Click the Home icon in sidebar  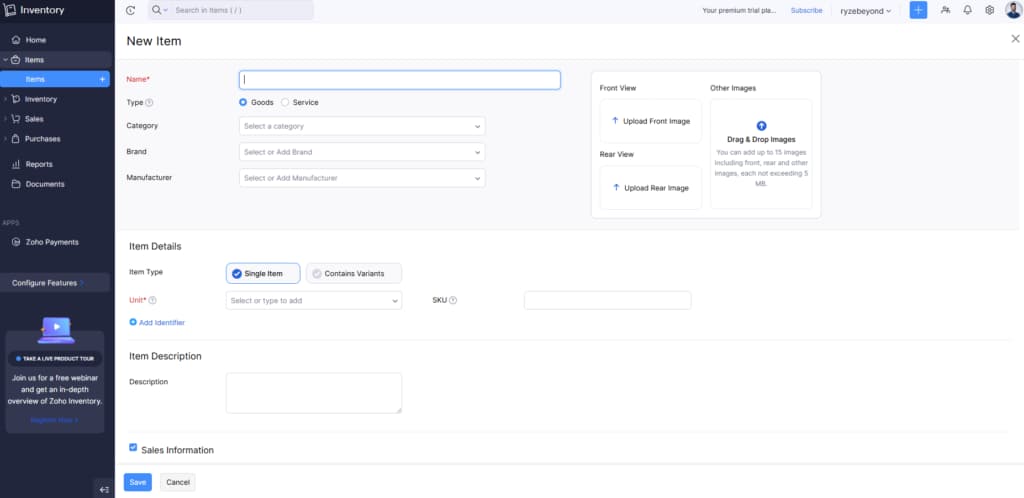16,40
